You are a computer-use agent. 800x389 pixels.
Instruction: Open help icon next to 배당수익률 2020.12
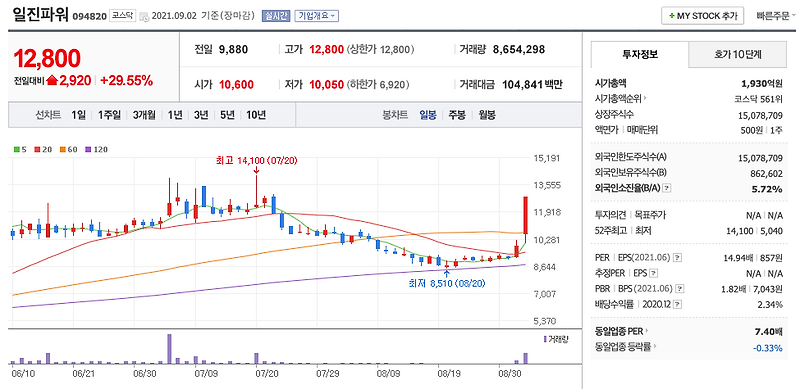coord(678,305)
